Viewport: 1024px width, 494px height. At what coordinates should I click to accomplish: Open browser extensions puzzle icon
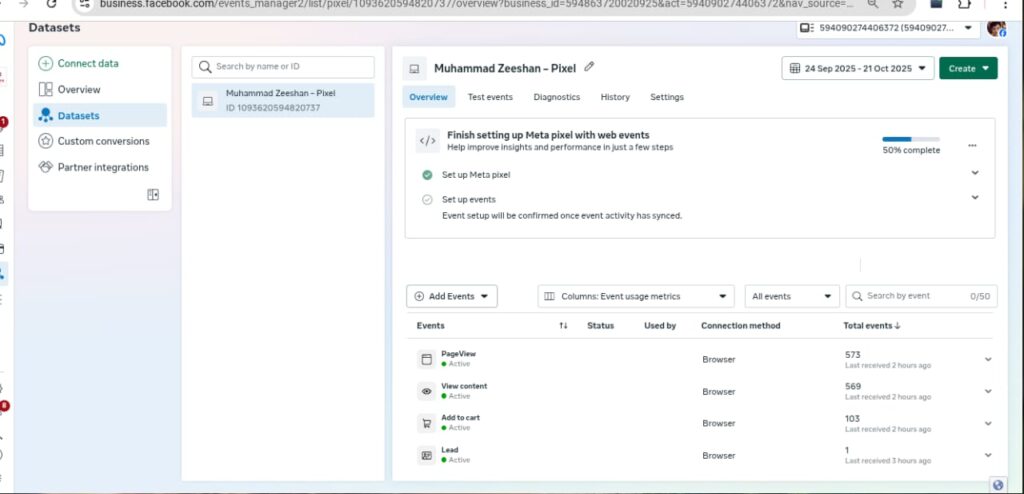964,4
